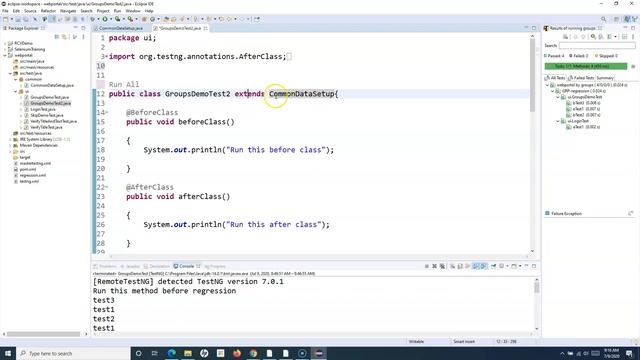Click the Collapse All icon in Package Explorer
640x360 pixels.
pos(57,37)
